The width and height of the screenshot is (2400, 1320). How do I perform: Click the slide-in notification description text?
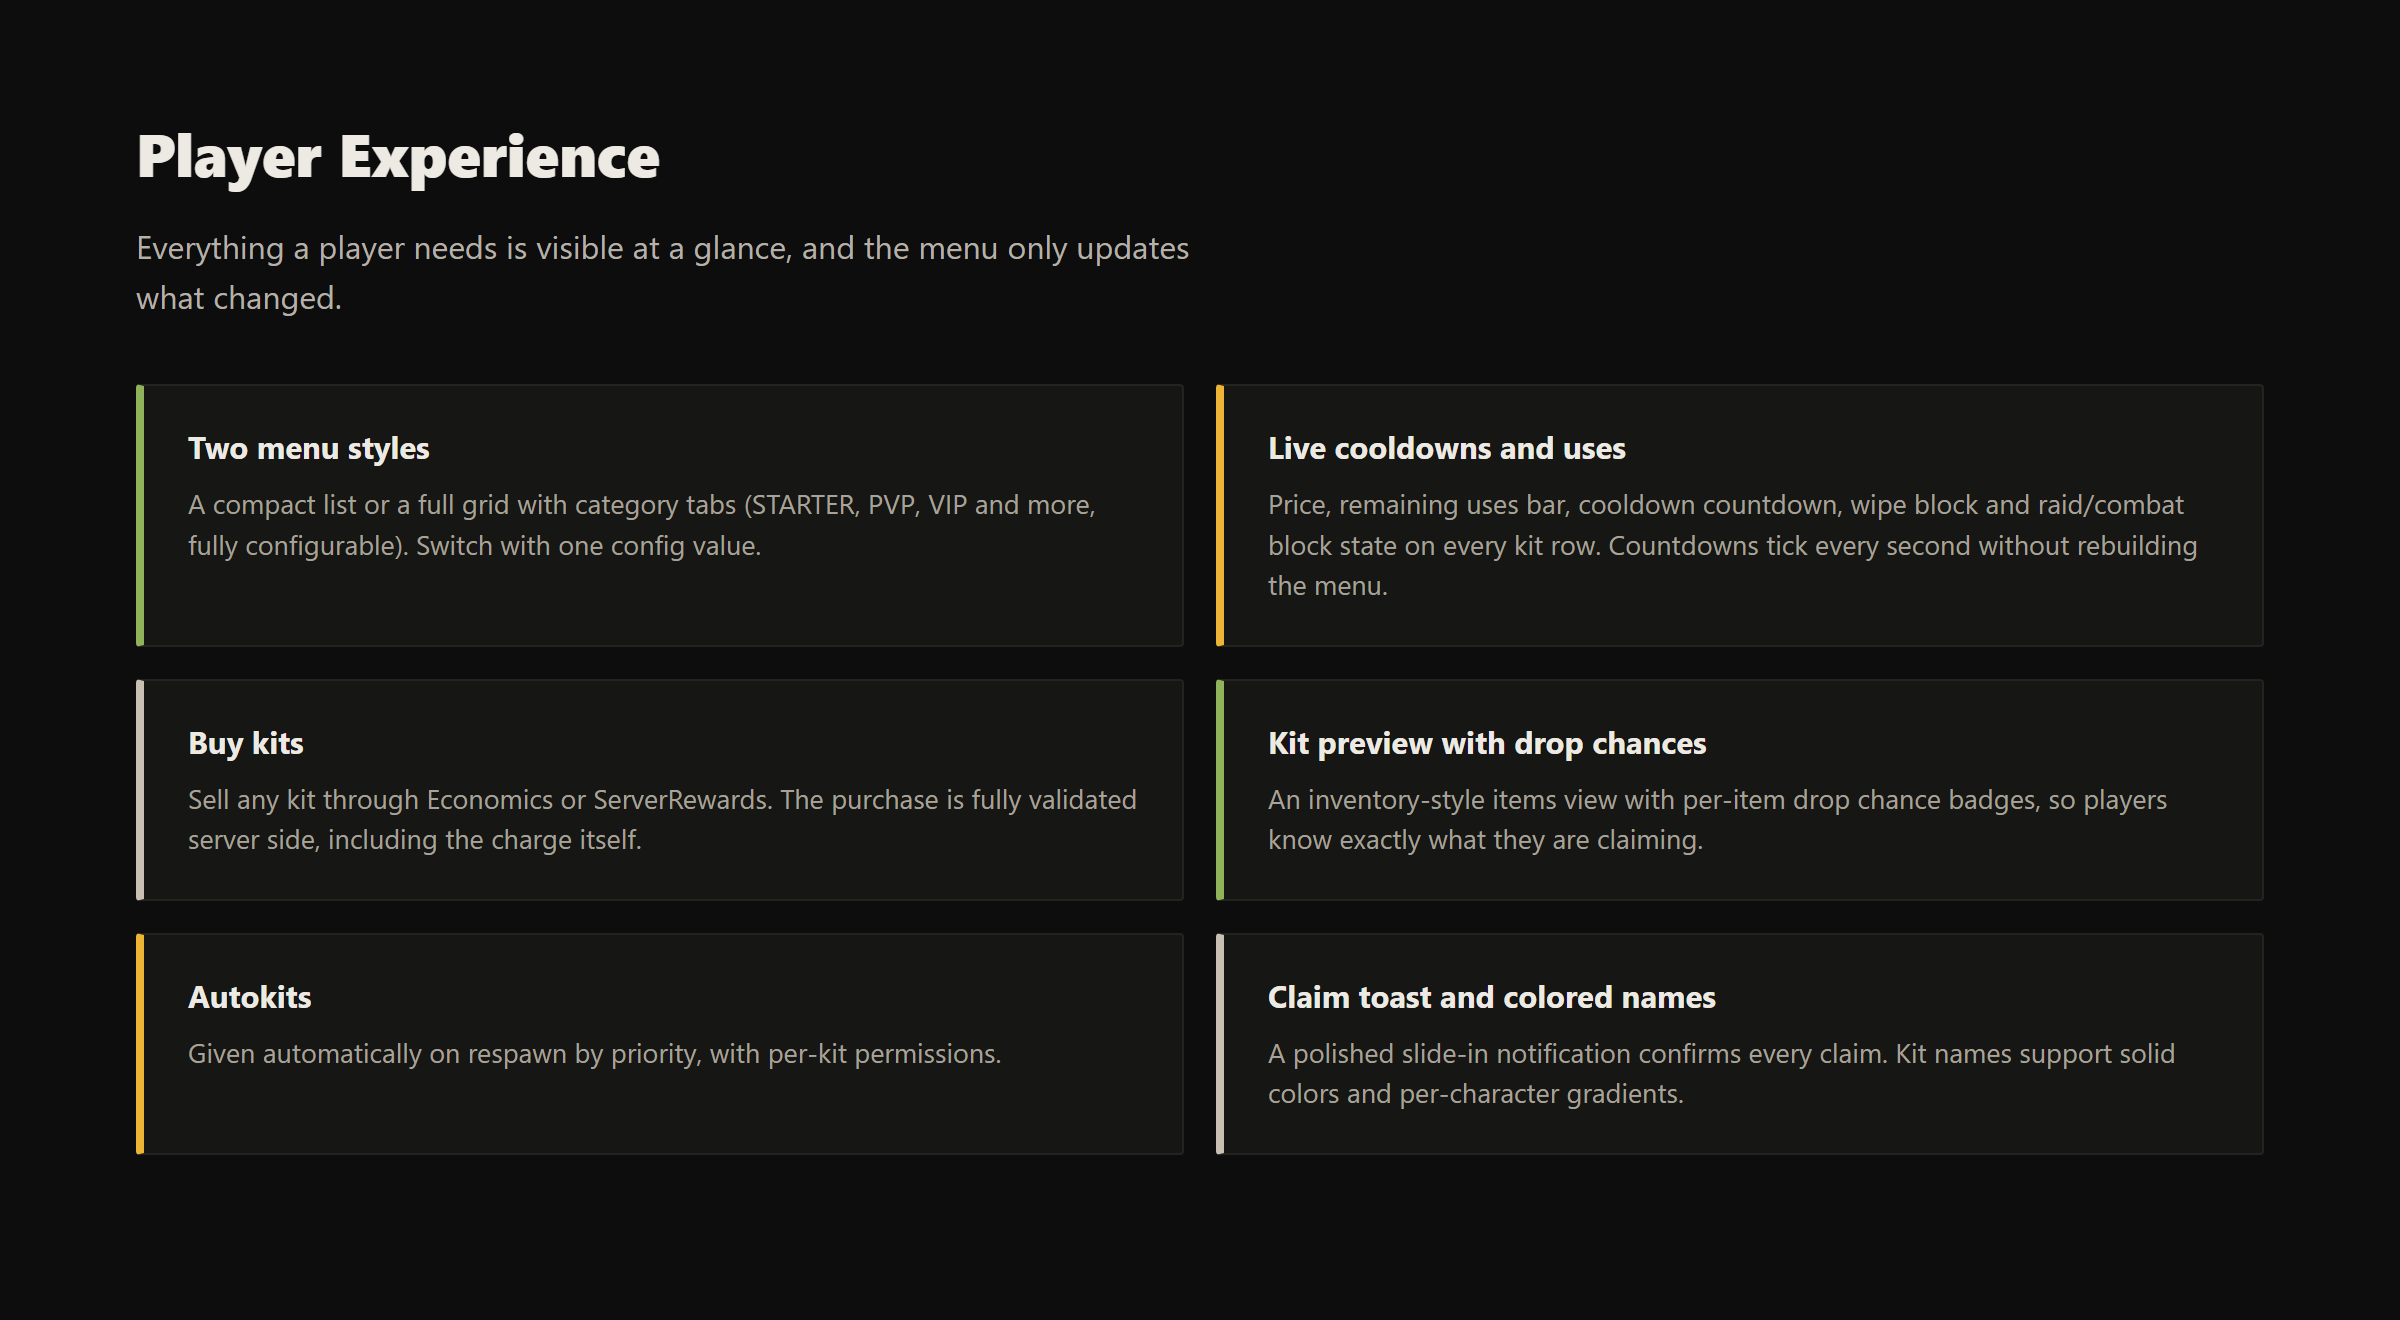coord(1721,1074)
